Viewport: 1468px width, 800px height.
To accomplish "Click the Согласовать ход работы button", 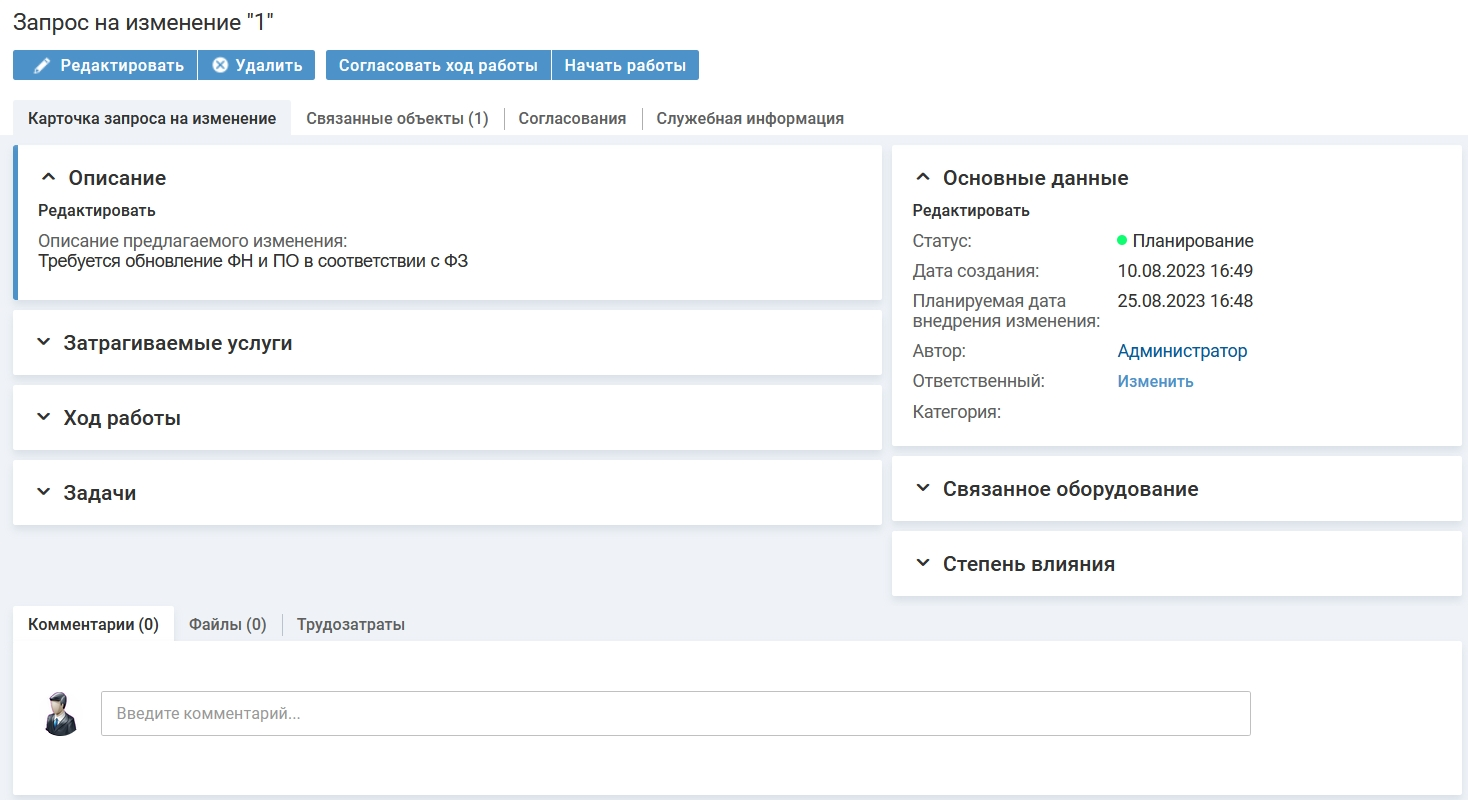I will pos(438,65).
